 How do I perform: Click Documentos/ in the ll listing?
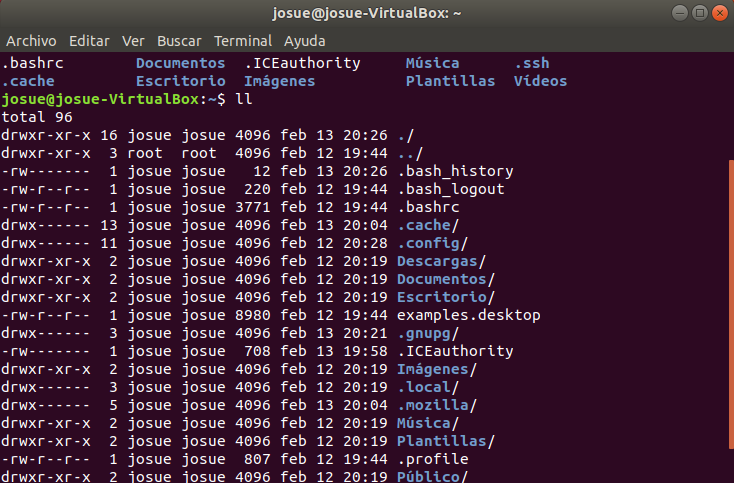point(446,279)
